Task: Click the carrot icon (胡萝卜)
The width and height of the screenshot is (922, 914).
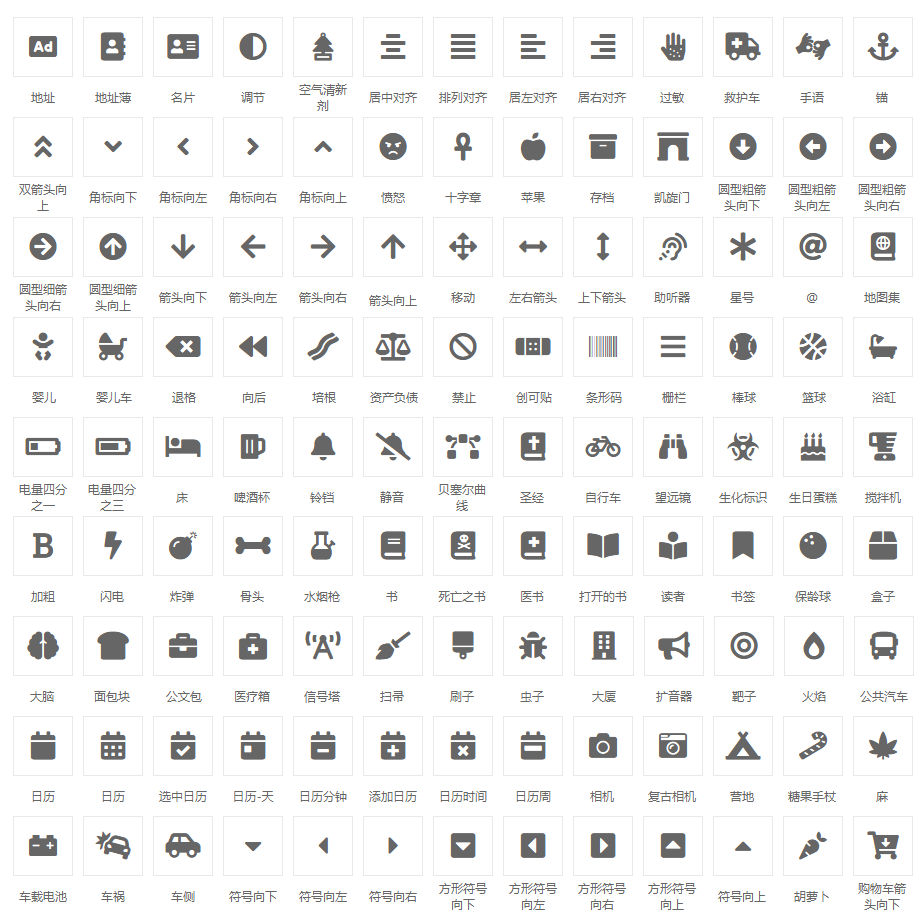Action: pos(813,846)
